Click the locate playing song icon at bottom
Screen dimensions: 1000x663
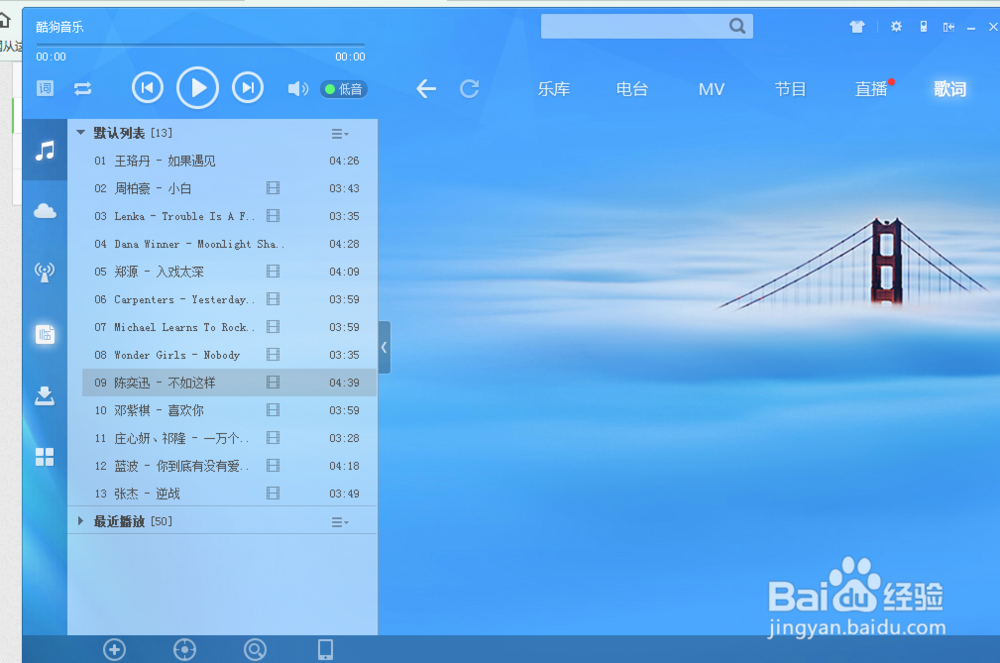(185, 649)
